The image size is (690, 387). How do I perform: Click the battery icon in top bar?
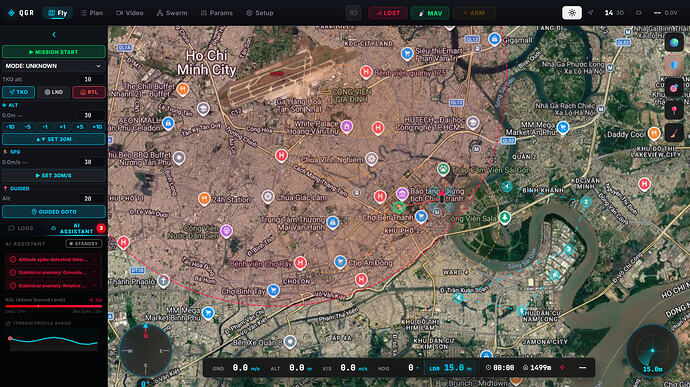pos(639,13)
